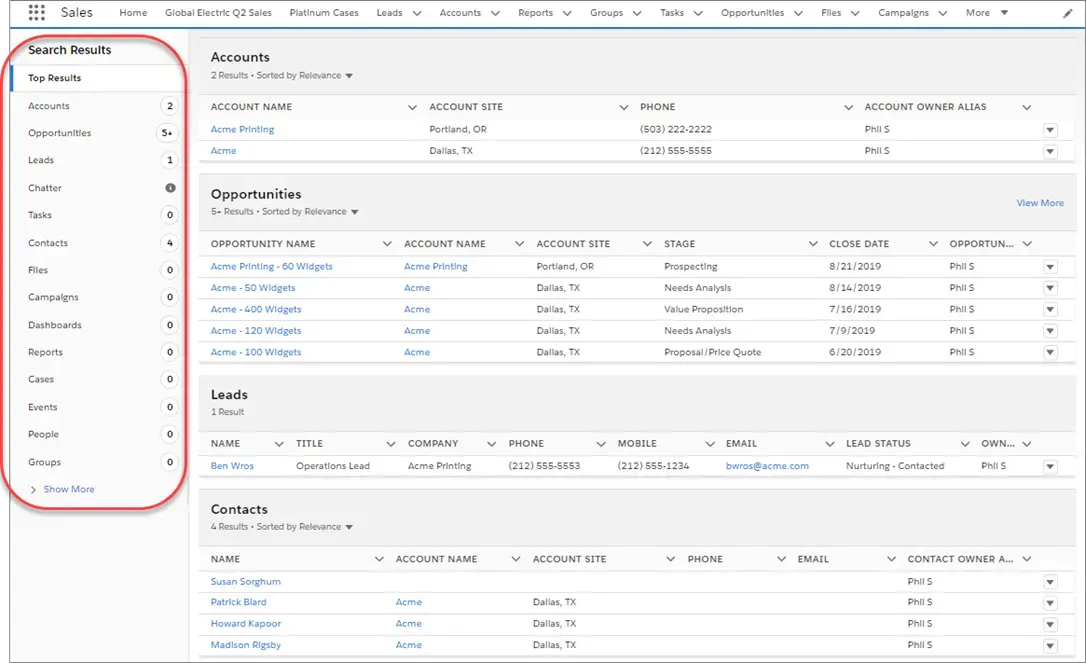
Task: Open row actions for Acme - 120 Widgets
Action: click(1050, 331)
